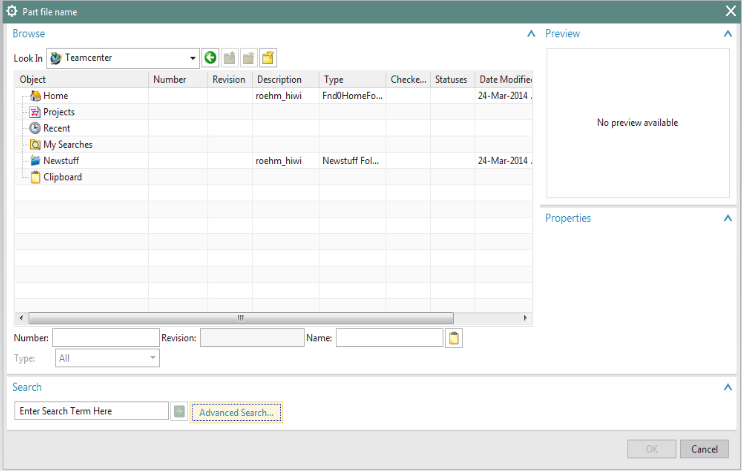Screen dimensions: 742x471
Task: Click the greyed OK button
Action: [652, 449]
